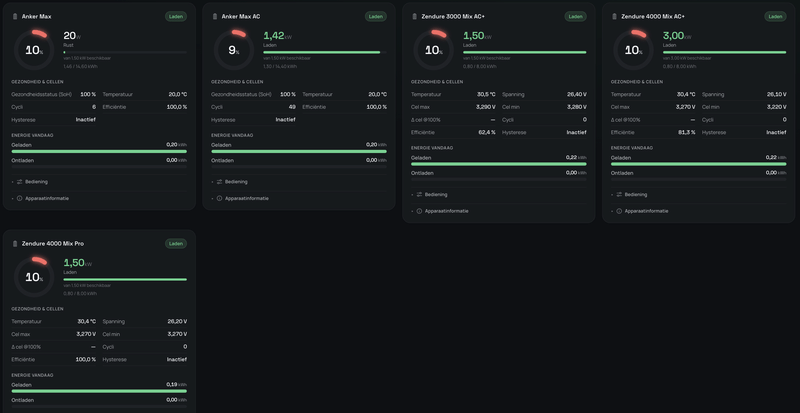Open Bediening in Zendure 3000 Mix AC+ card

coord(498,195)
